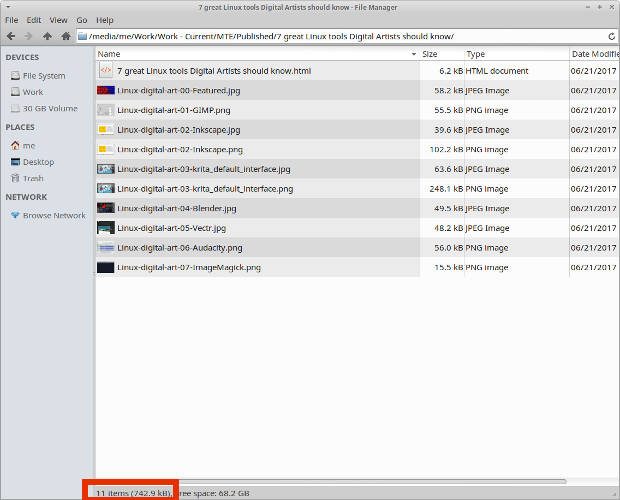Open the Help menu

click(x=105, y=20)
